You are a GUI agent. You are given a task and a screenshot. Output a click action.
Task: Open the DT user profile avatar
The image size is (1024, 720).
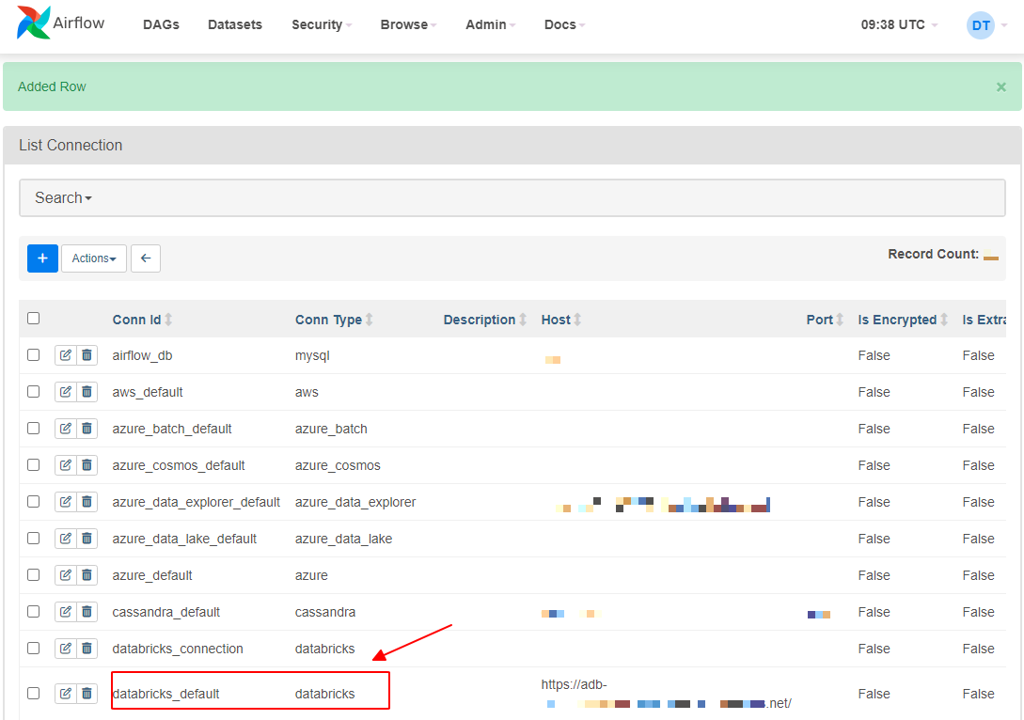980,24
